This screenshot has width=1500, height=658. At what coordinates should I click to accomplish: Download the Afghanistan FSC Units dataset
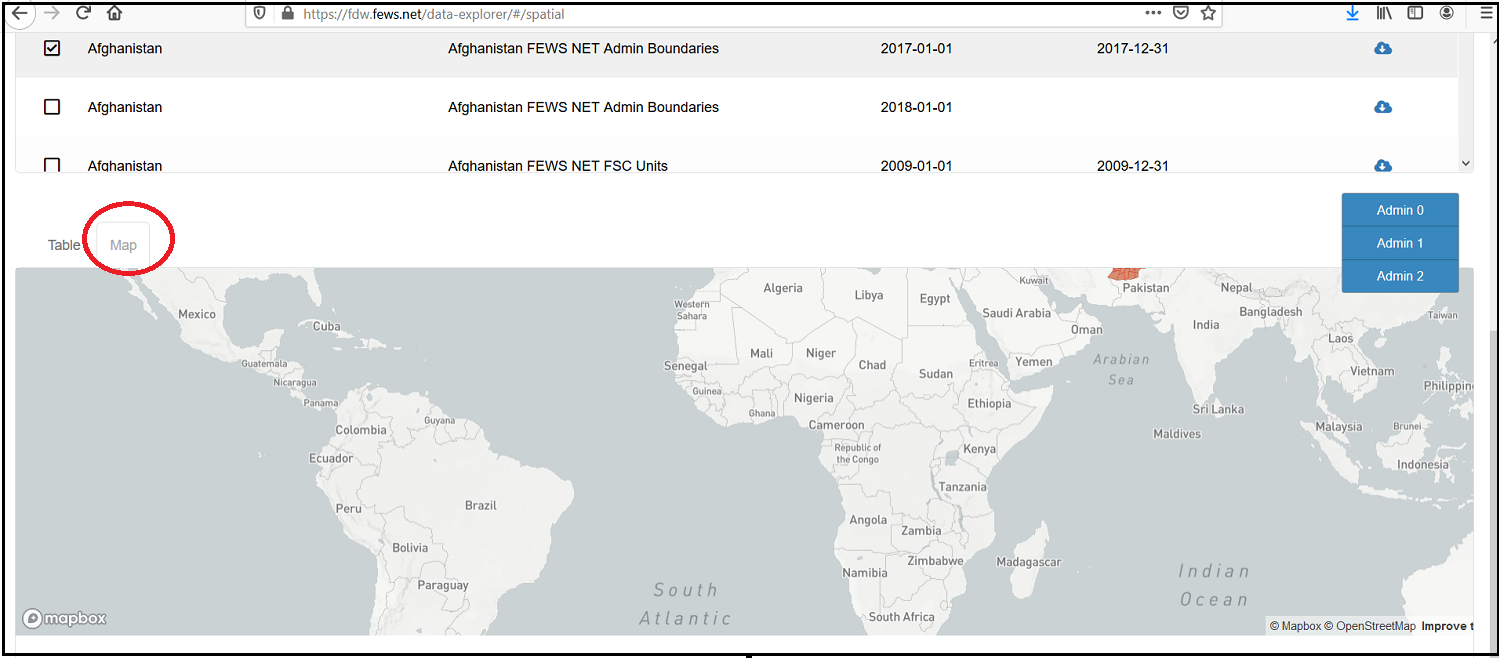tap(1383, 165)
